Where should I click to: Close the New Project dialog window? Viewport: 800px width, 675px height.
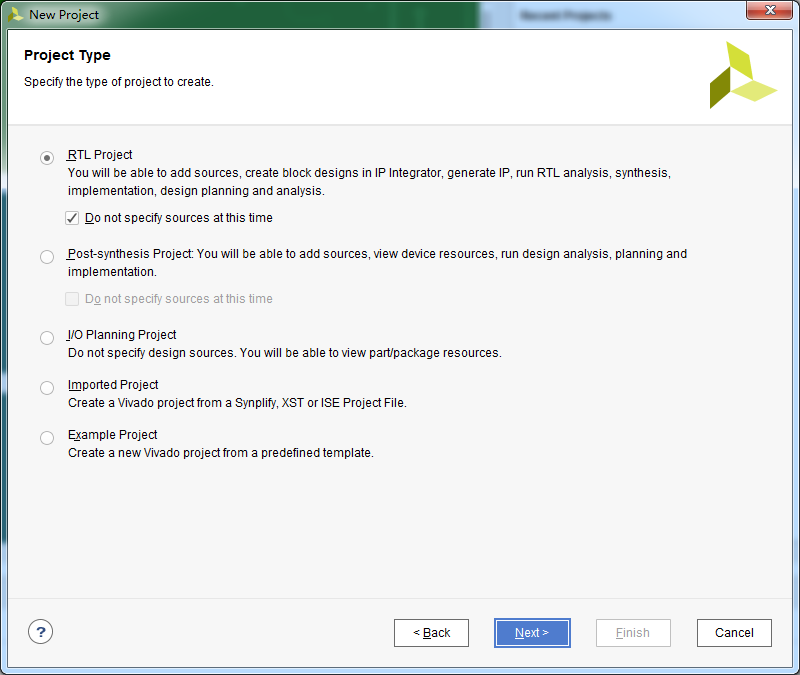(770, 10)
